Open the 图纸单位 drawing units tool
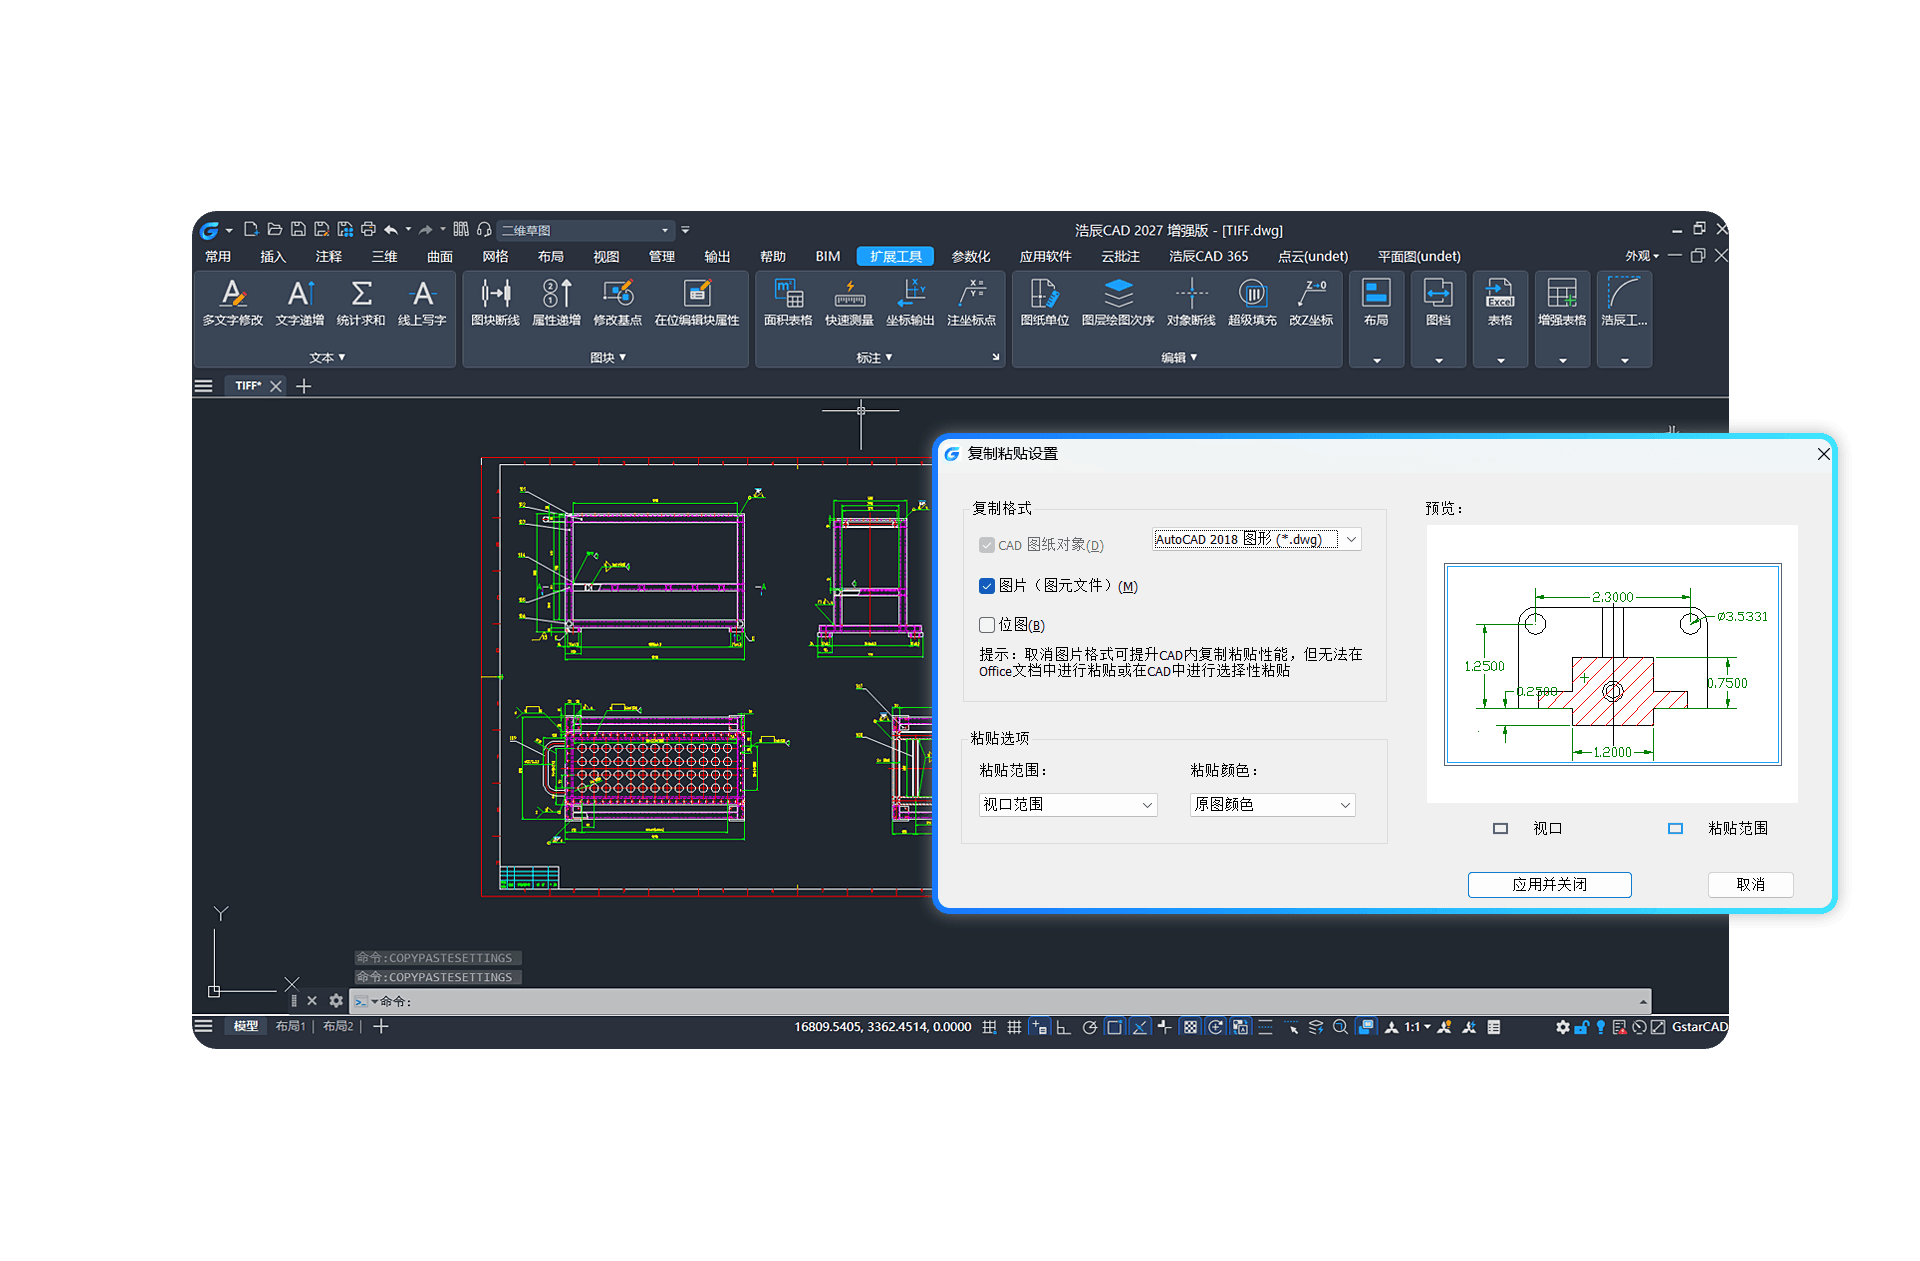This screenshot has height=1261, width=1920. [x=1044, y=302]
